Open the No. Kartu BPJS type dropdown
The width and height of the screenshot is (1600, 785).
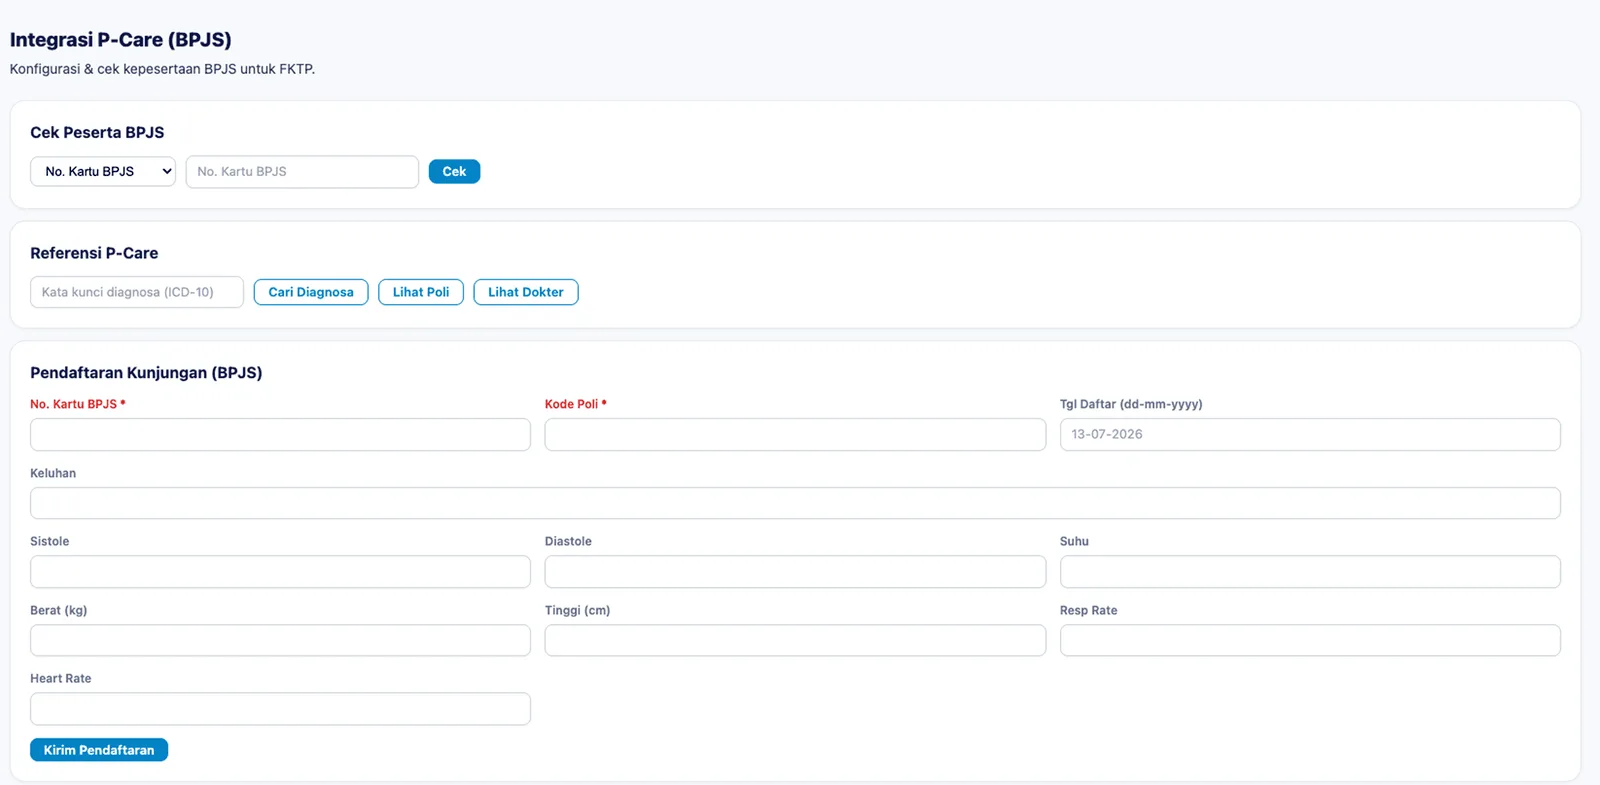coord(103,172)
